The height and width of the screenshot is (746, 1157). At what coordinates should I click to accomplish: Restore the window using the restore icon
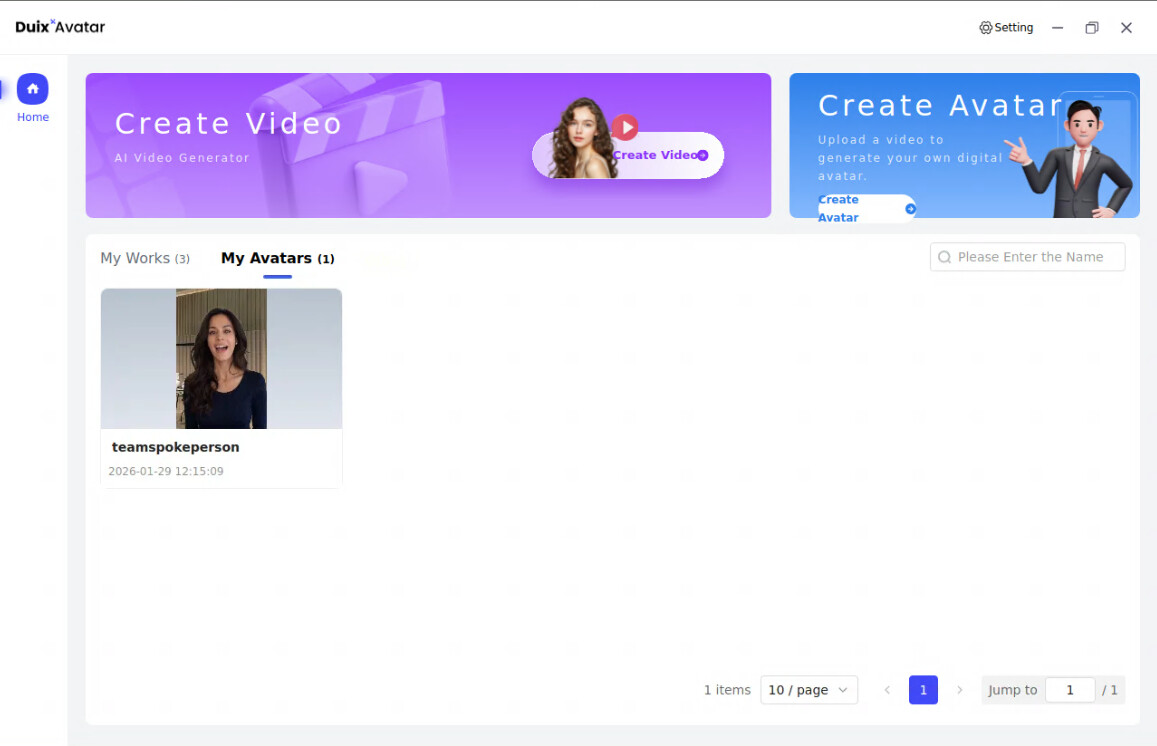point(1091,28)
